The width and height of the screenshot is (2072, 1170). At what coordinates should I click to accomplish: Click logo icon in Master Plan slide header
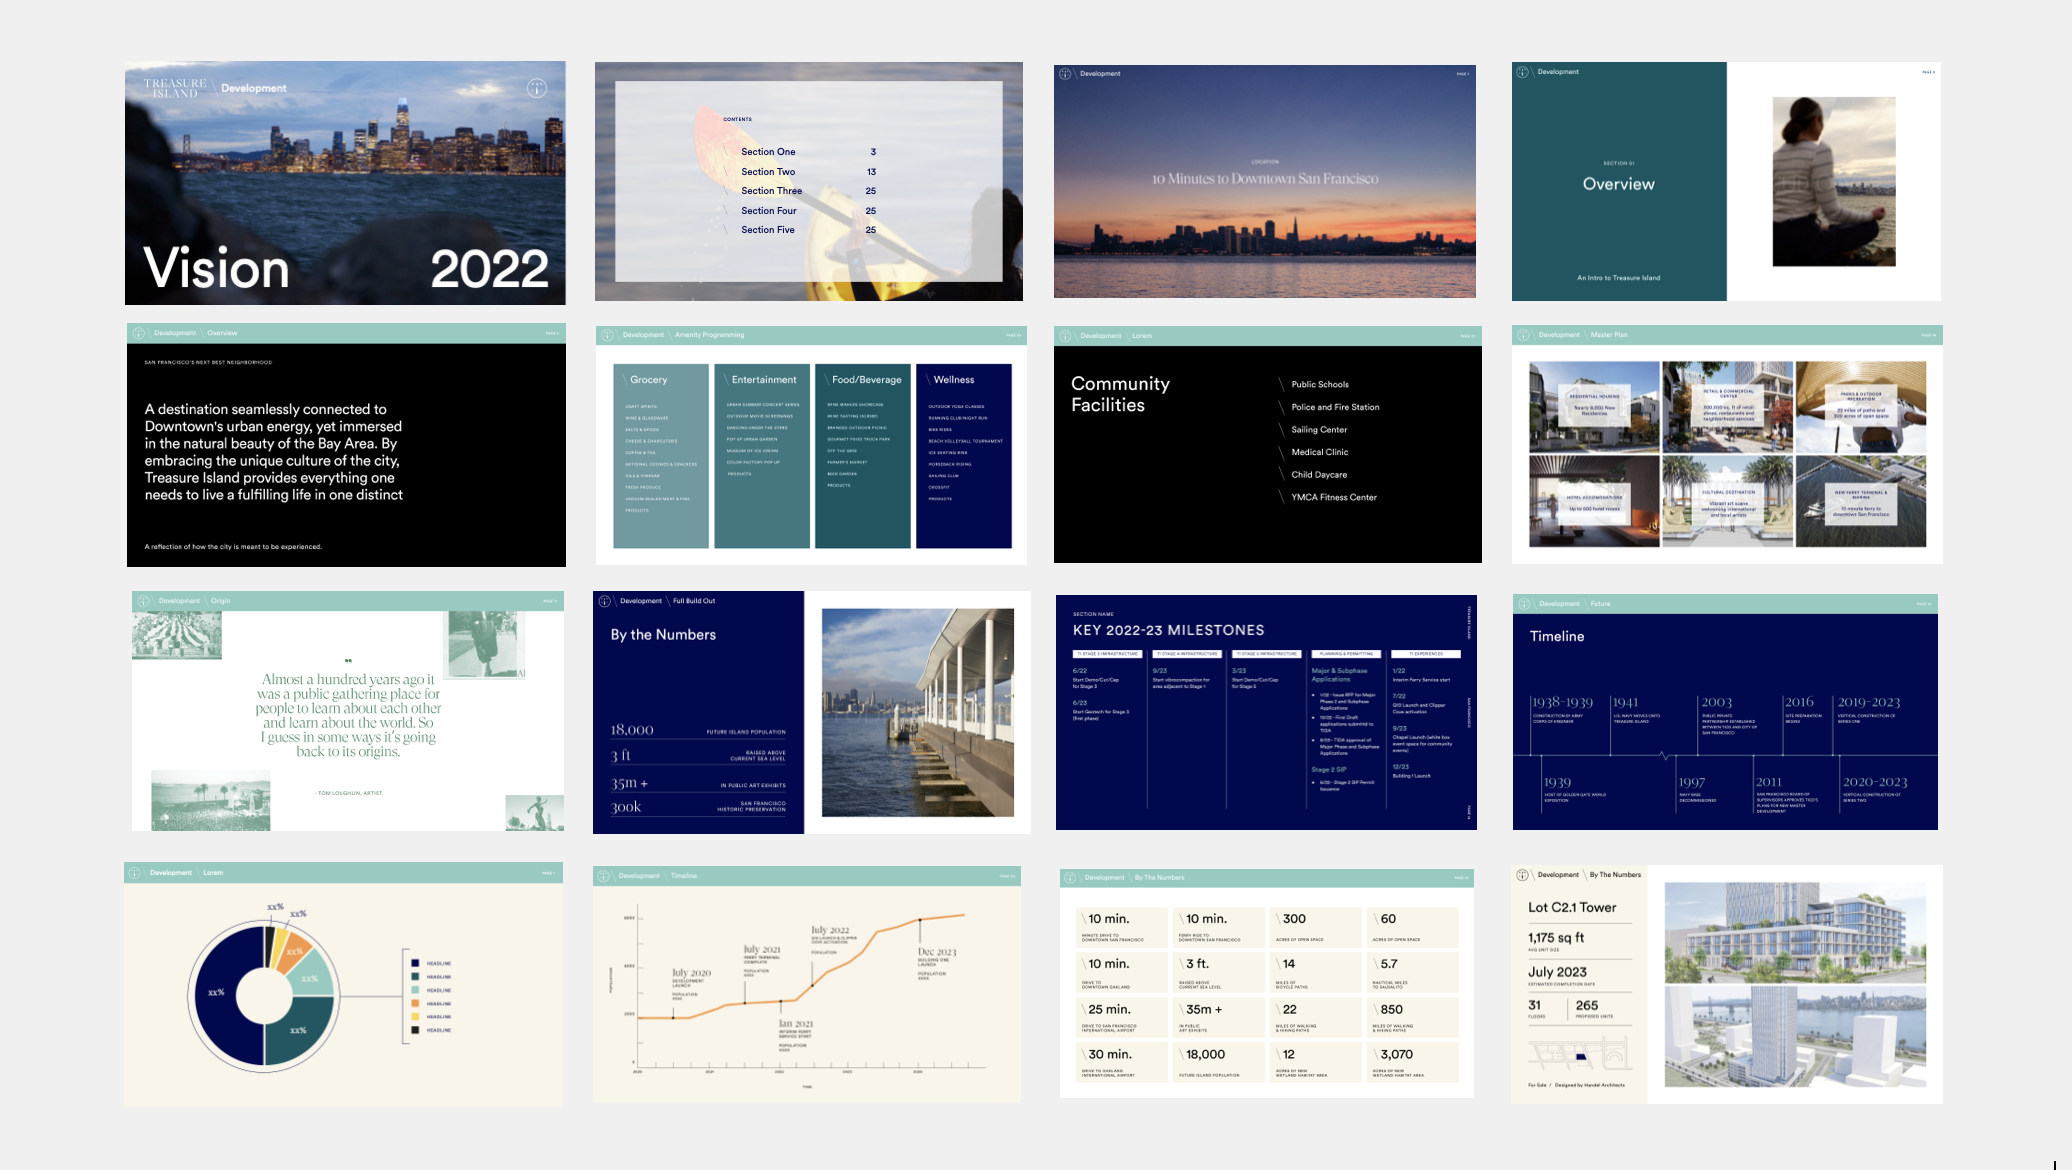coord(1523,335)
